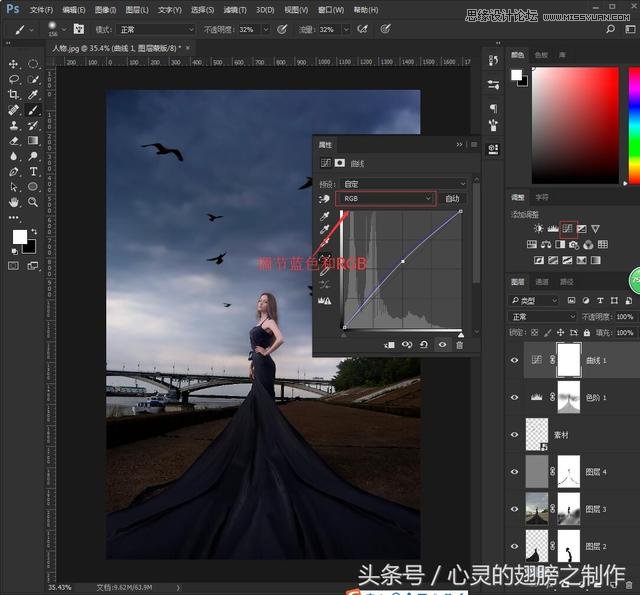The height and width of the screenshot is (595, 640).
Task: Click the reset adjustment arrow in Properties
Action: tap(425, 345)
